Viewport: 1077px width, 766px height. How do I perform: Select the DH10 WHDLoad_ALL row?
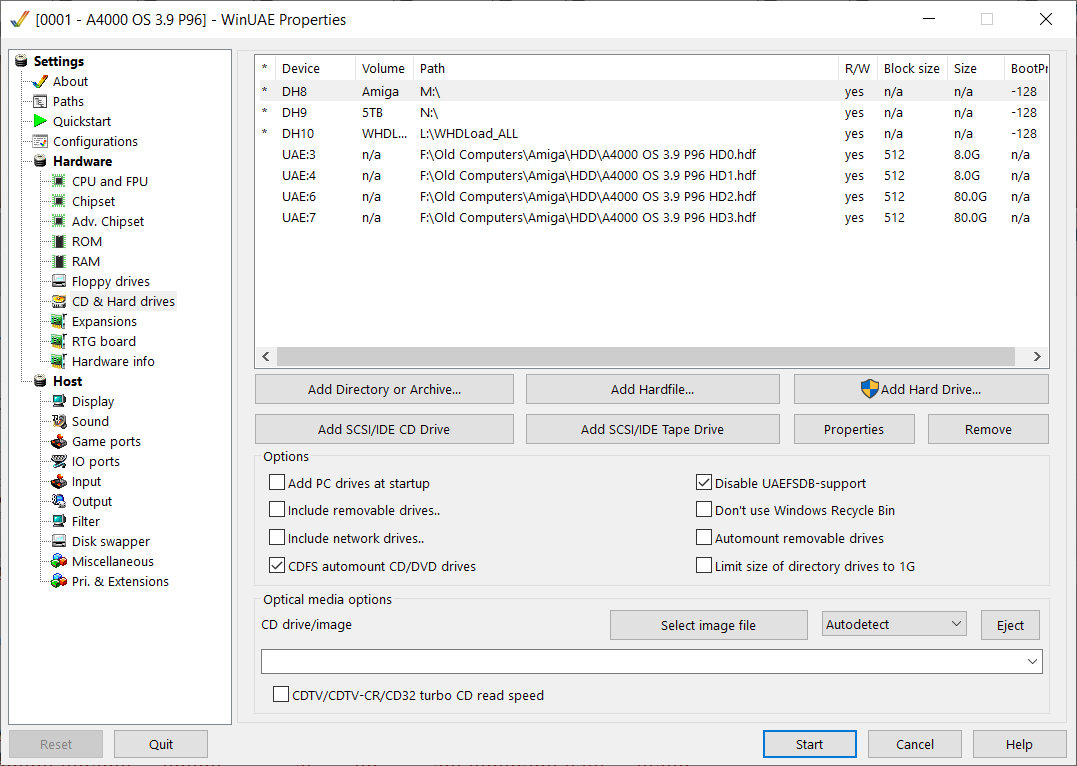[x=651, y=133]
